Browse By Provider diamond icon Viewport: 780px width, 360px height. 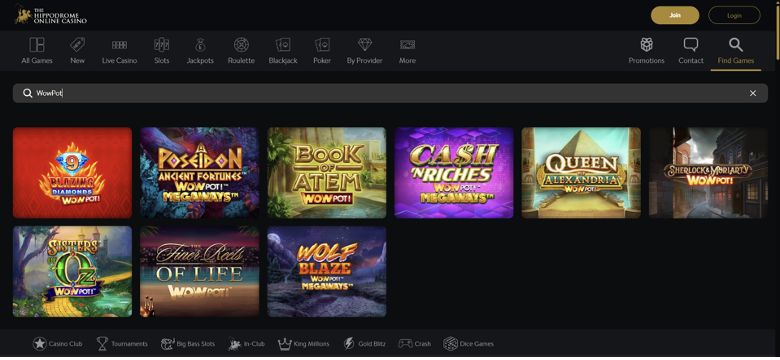coord(365,45)
